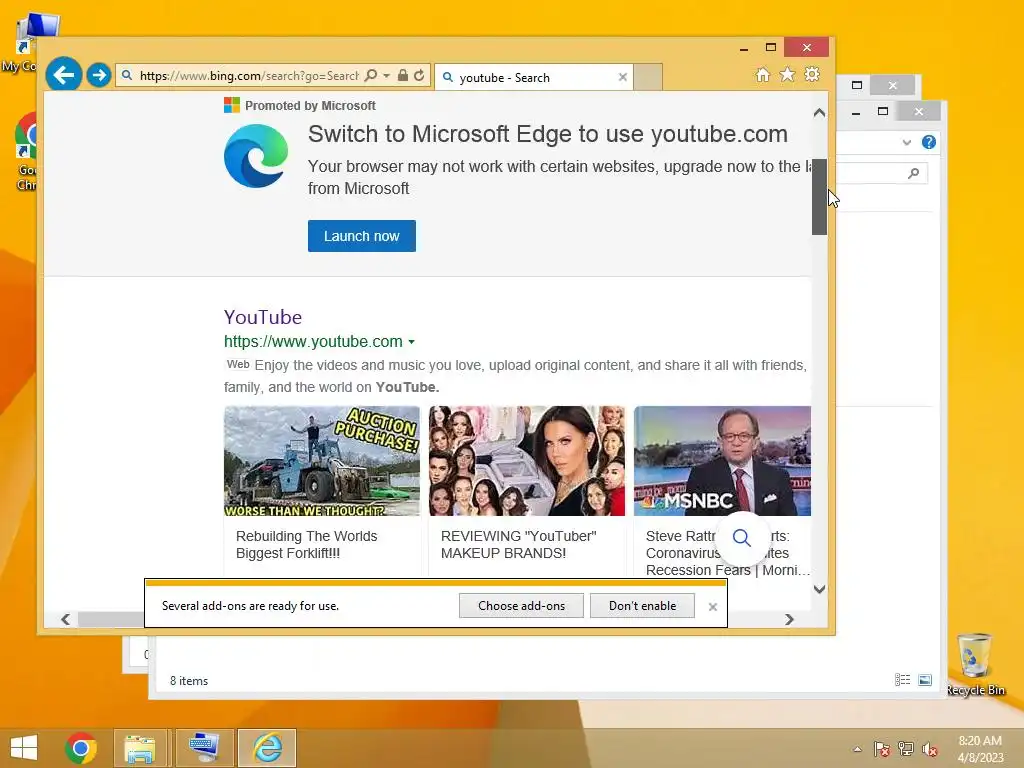Open a new blank tab
Image resolution: width=1024 pixels, height=768 pixels.
point(648,77)
